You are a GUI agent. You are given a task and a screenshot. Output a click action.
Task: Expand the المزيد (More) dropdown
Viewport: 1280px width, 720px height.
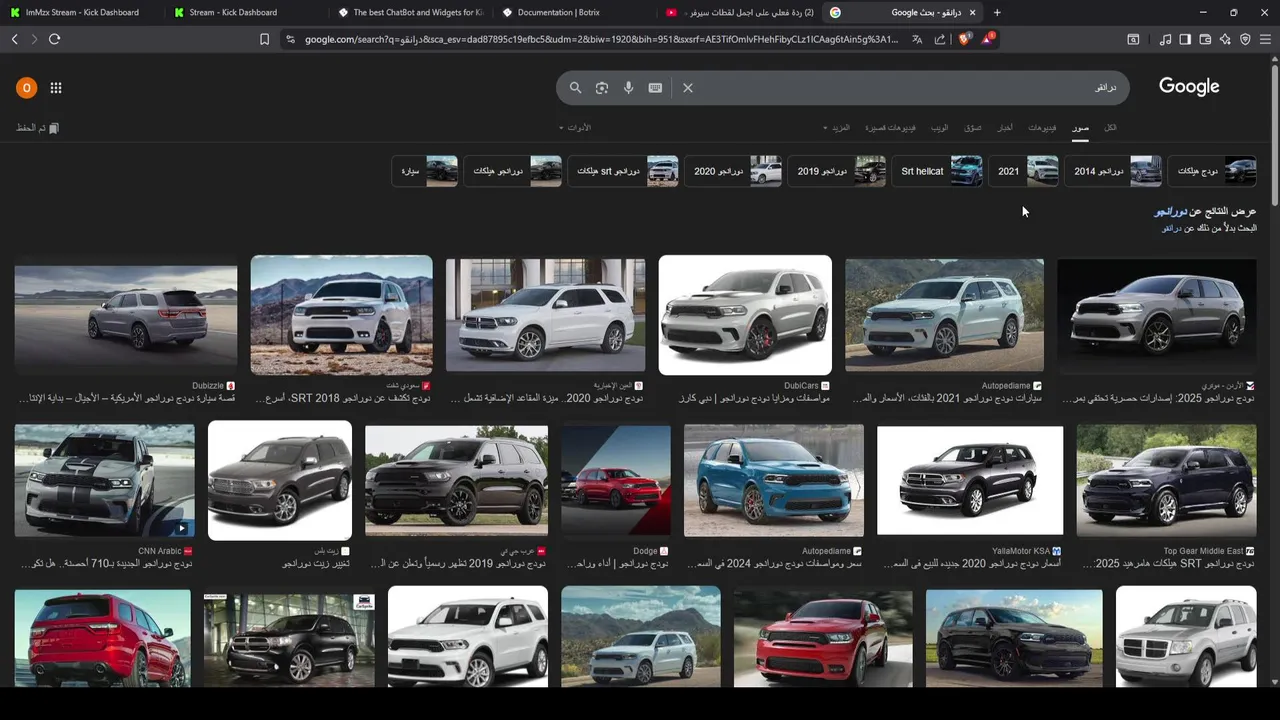coord(837,128)
